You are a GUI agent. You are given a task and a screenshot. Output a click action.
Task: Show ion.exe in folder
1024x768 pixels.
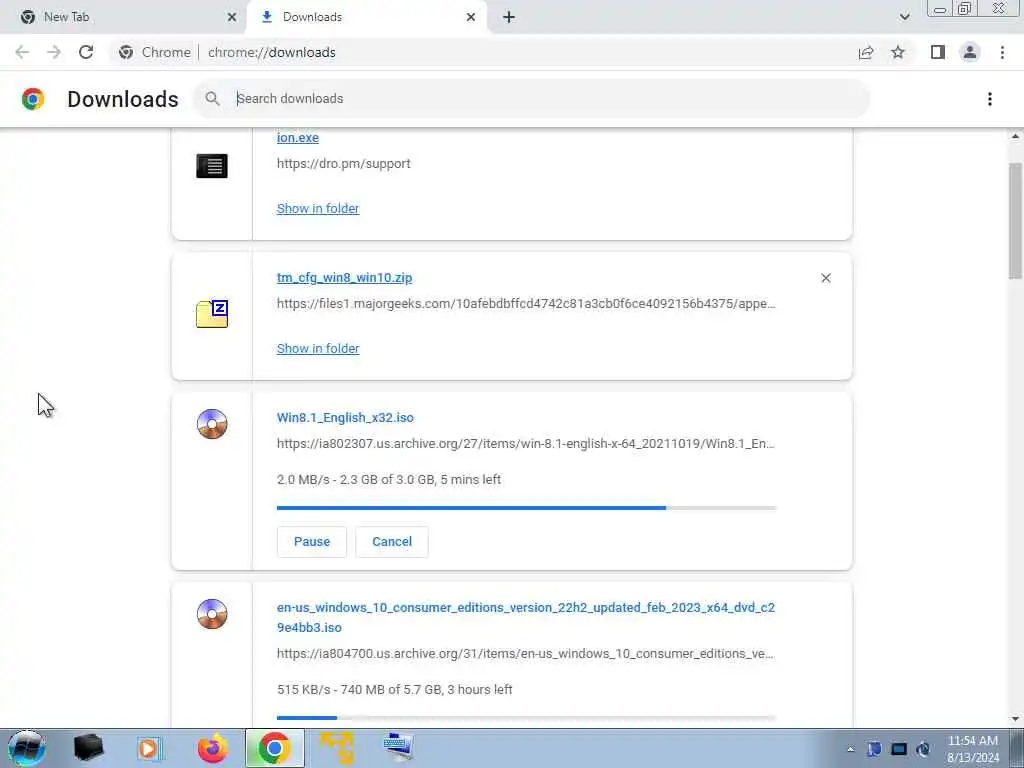[x=318, y=208]
